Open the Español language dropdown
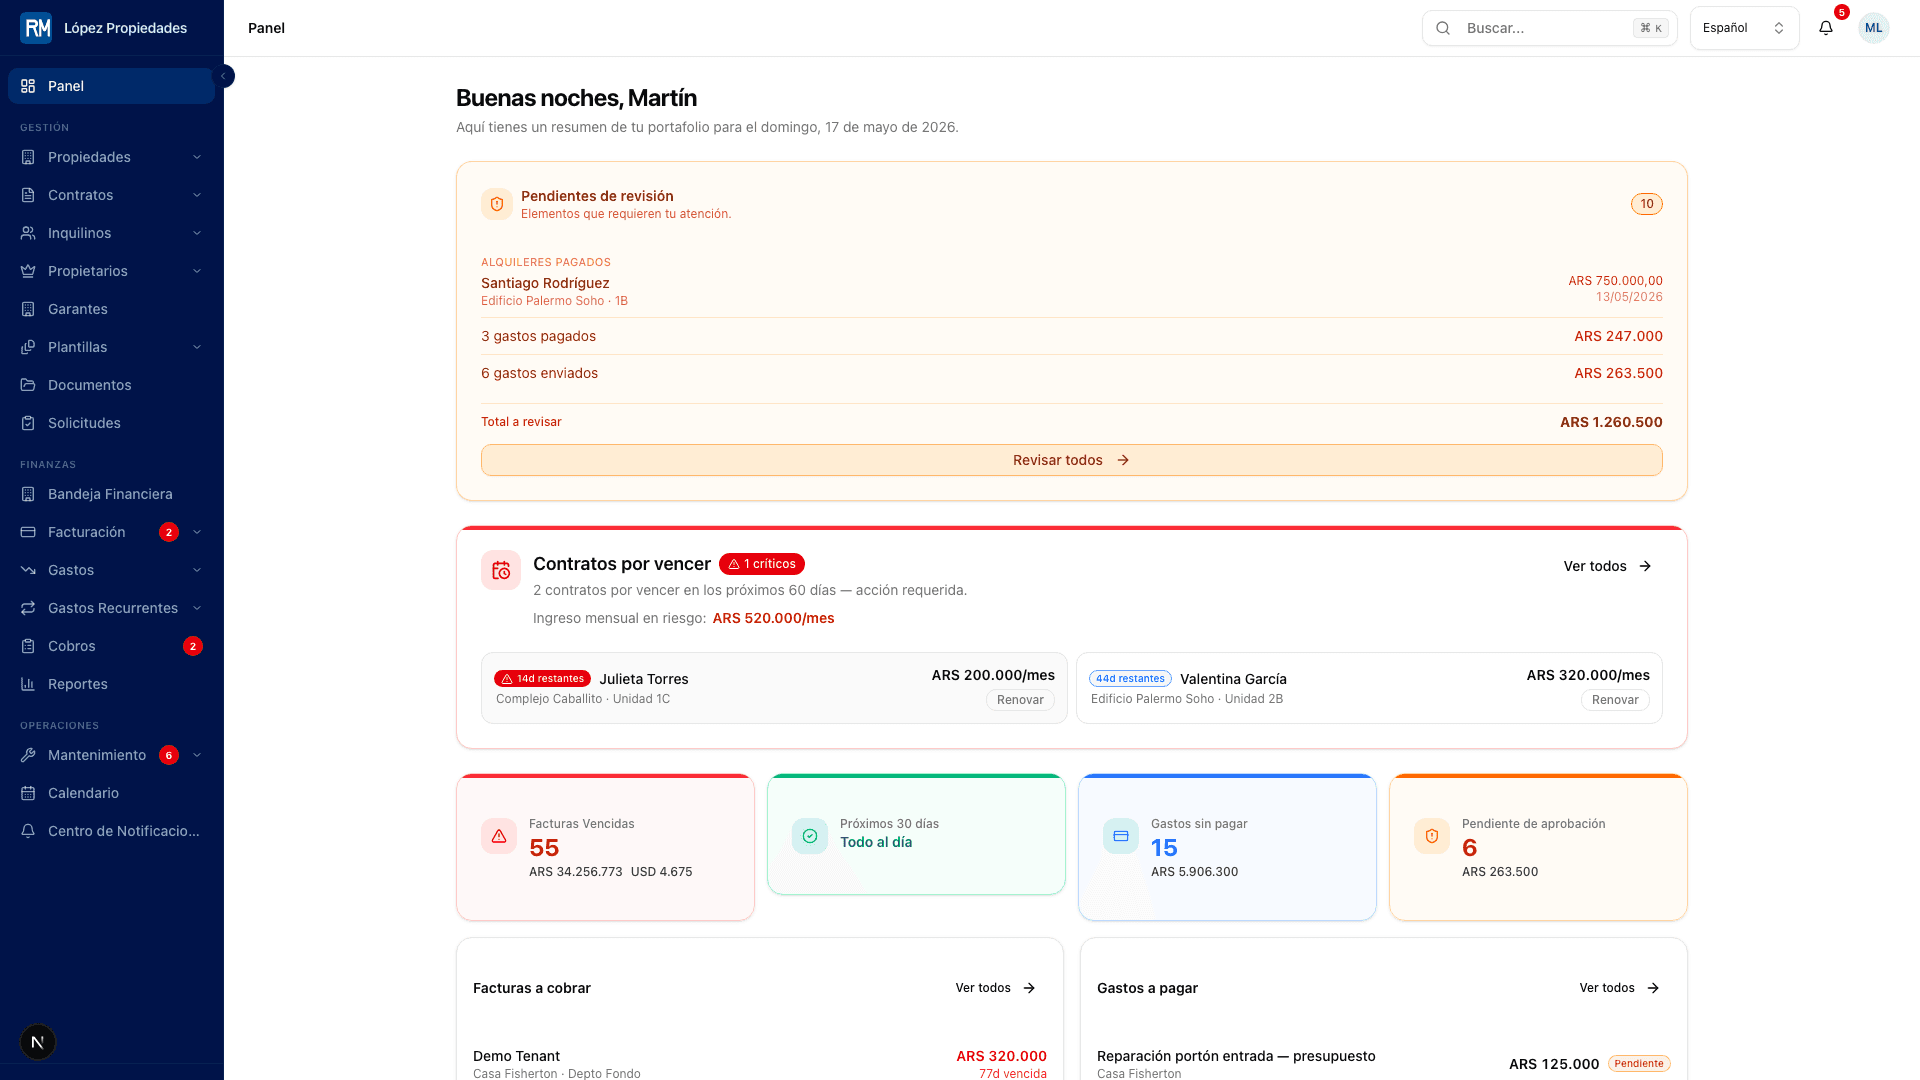The height and width of the screenshot is (1080, 1920). pyautogui.click(x=1744, y=28)
